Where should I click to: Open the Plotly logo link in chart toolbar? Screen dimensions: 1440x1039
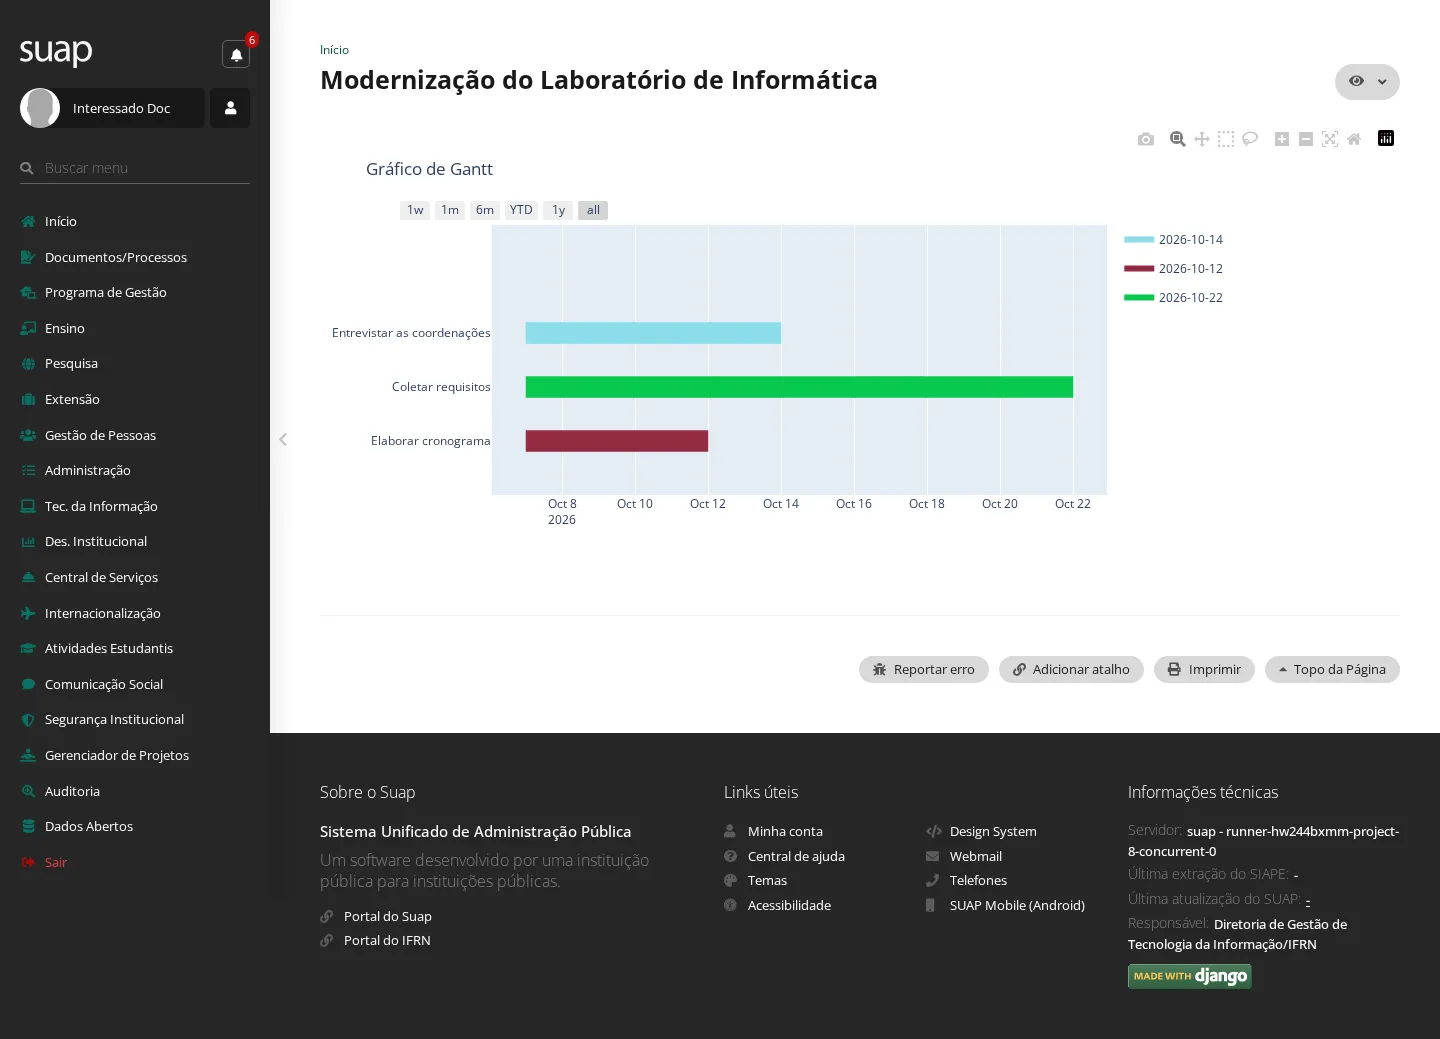click(x=1386, y=138)
